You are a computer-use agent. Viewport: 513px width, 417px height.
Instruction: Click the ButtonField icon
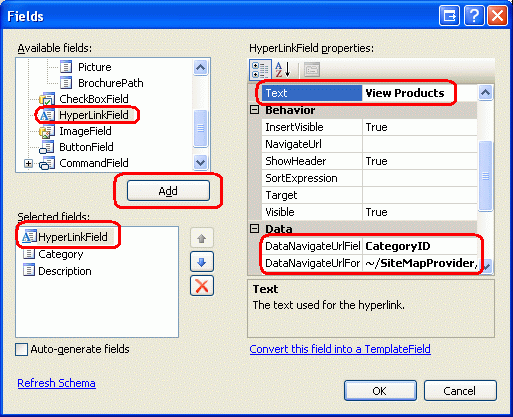(x=47, y=147)
